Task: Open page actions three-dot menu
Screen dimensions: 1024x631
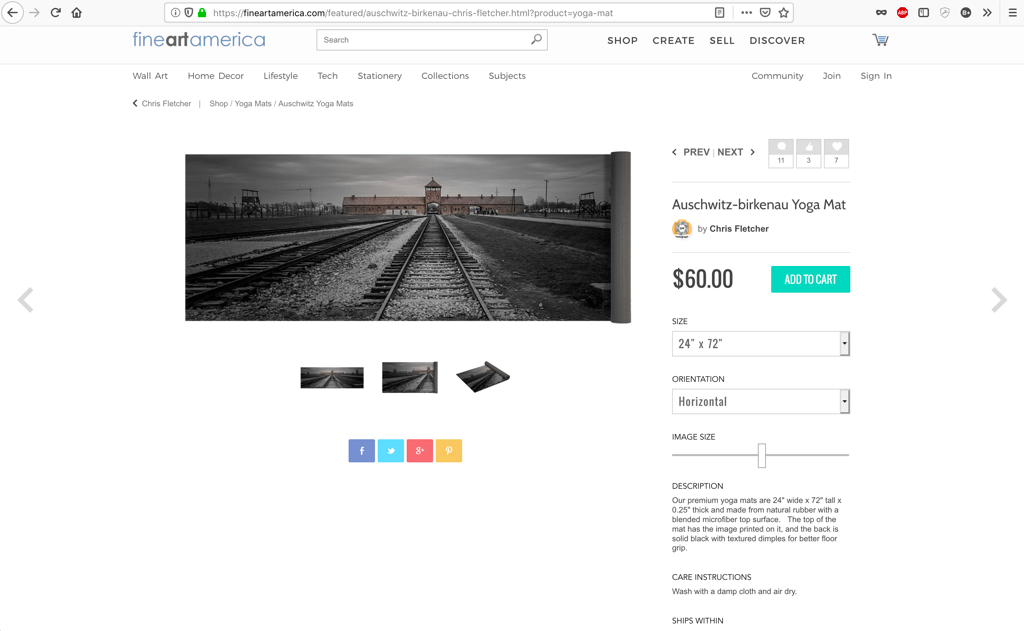Action: (x=746, y=12)
